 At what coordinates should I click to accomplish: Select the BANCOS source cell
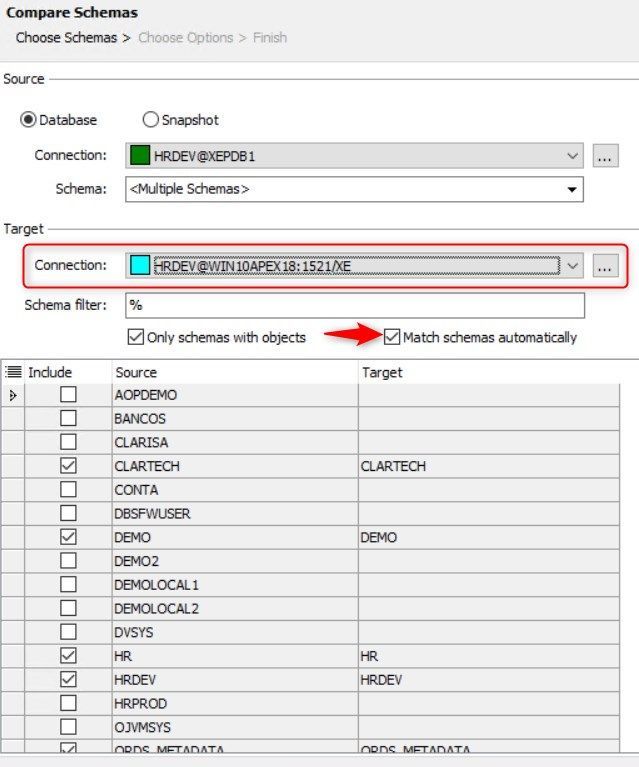(235, 419)
